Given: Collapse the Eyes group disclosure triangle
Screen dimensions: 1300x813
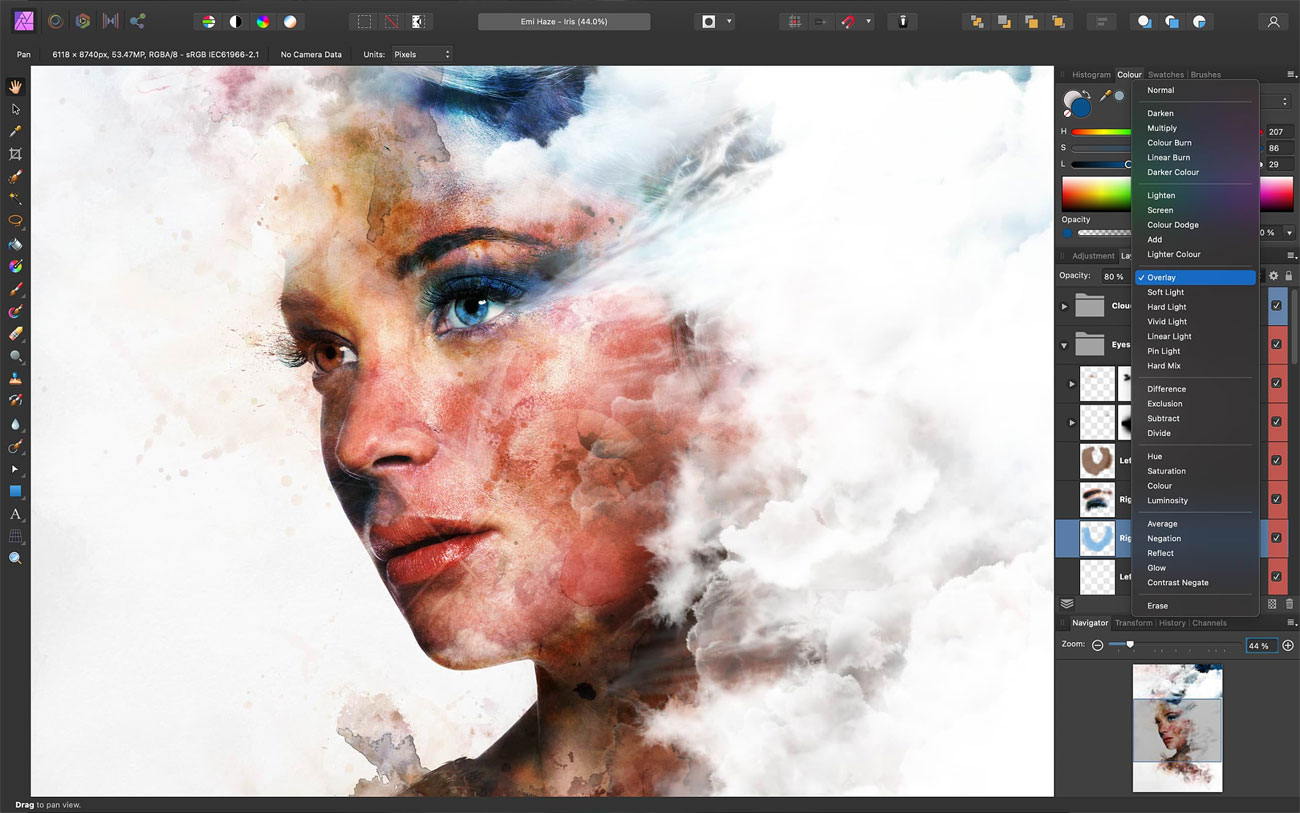Looking at the screenshot, I should (x=1064, y=344).
